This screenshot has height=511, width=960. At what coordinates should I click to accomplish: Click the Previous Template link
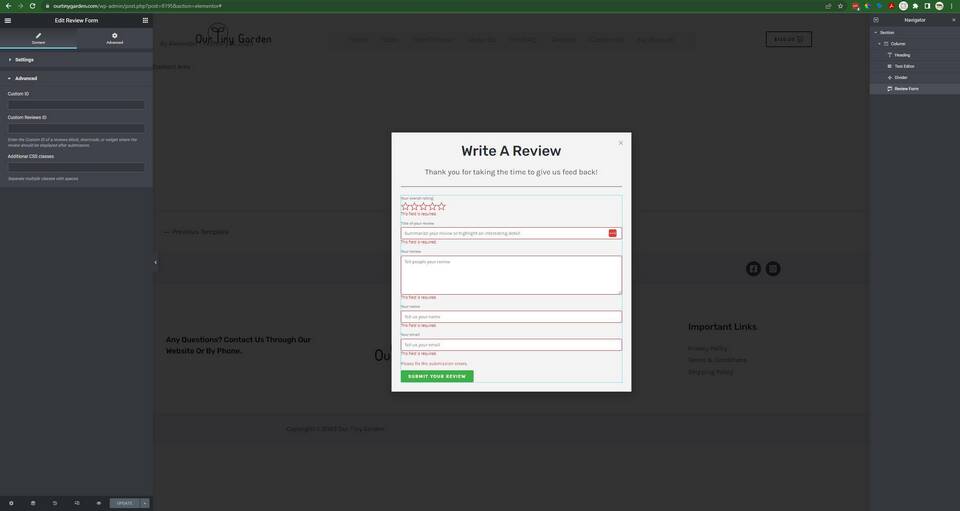pyautogui.click(x=197, y=232)
